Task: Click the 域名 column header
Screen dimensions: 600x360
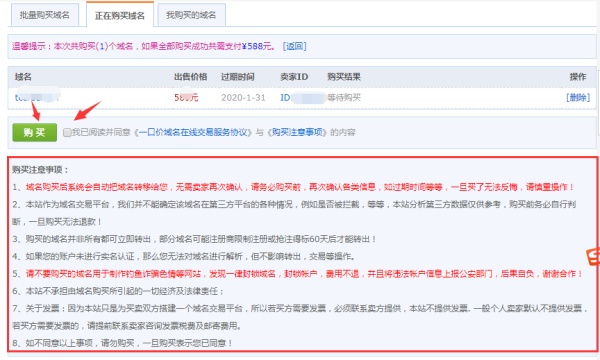Action: click(x=23, y=77)
